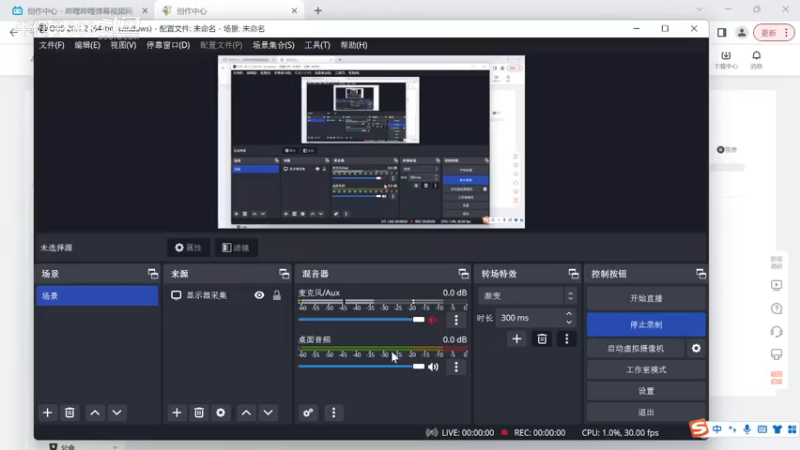Add a new source with plus icon

[x=177, y=412]
